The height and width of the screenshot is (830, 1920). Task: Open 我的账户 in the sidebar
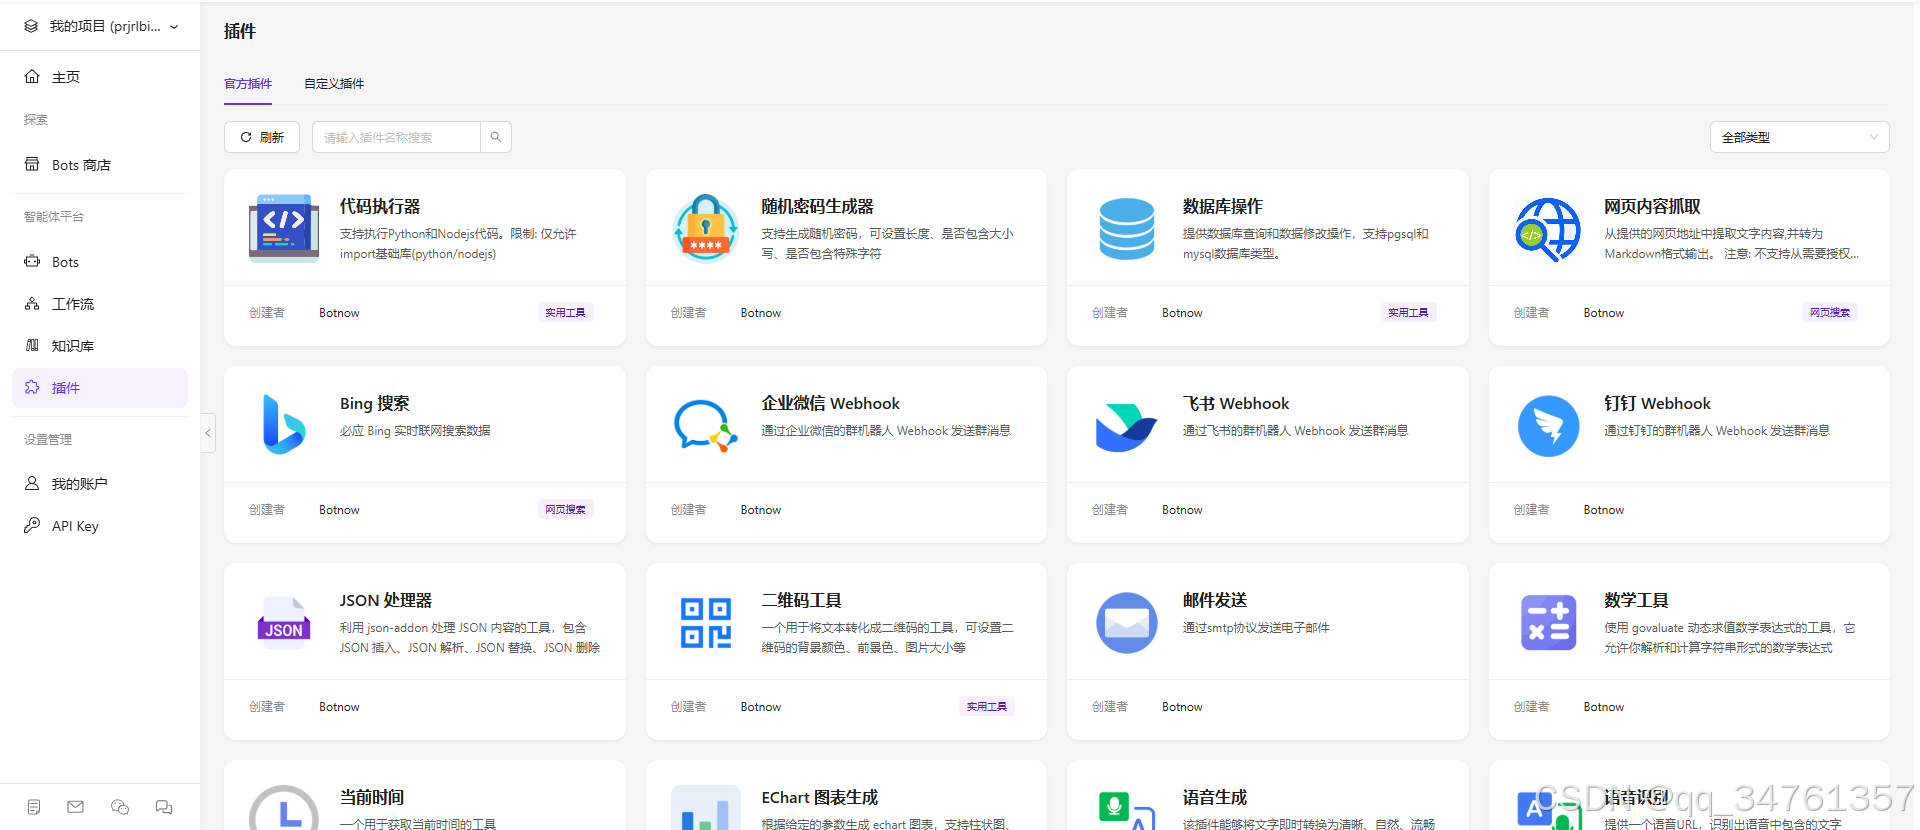[100, 484]
